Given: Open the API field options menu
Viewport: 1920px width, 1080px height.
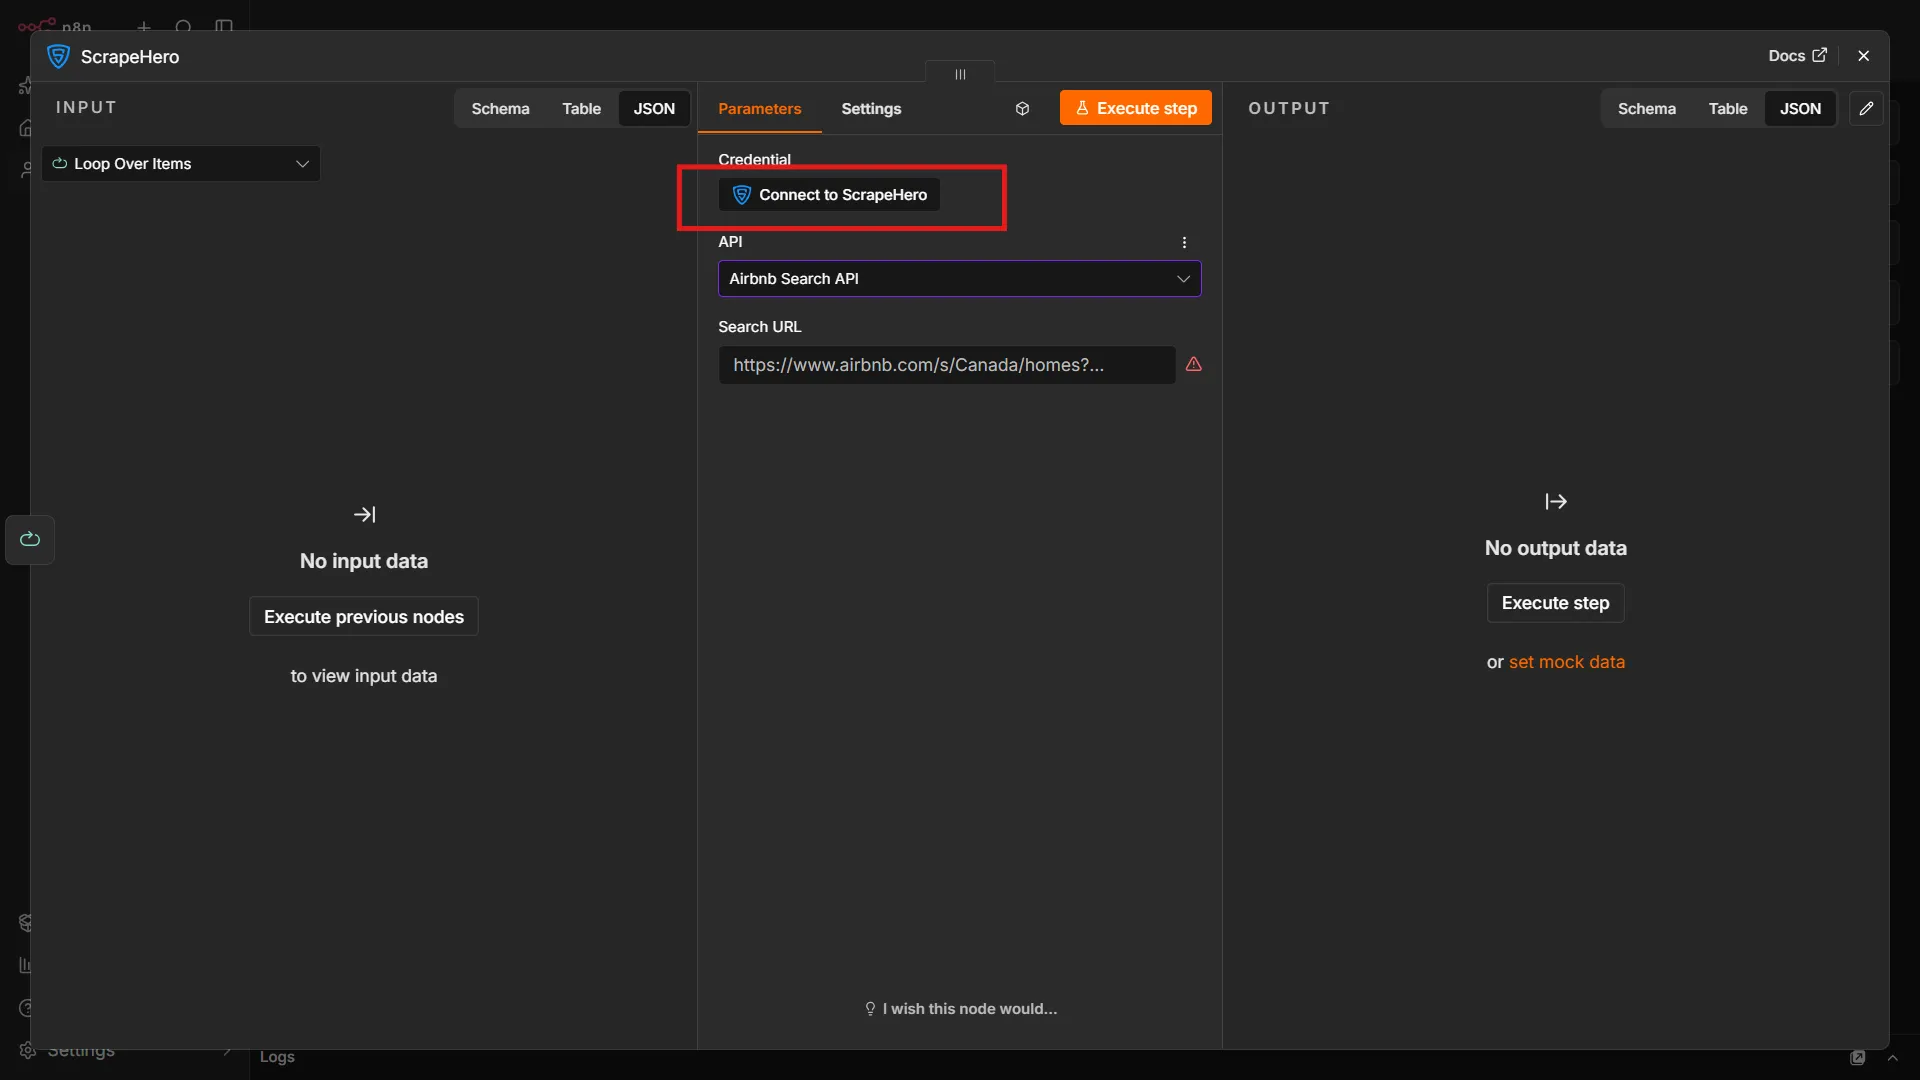Looking at the screenshot, I should pos(1184,242).
